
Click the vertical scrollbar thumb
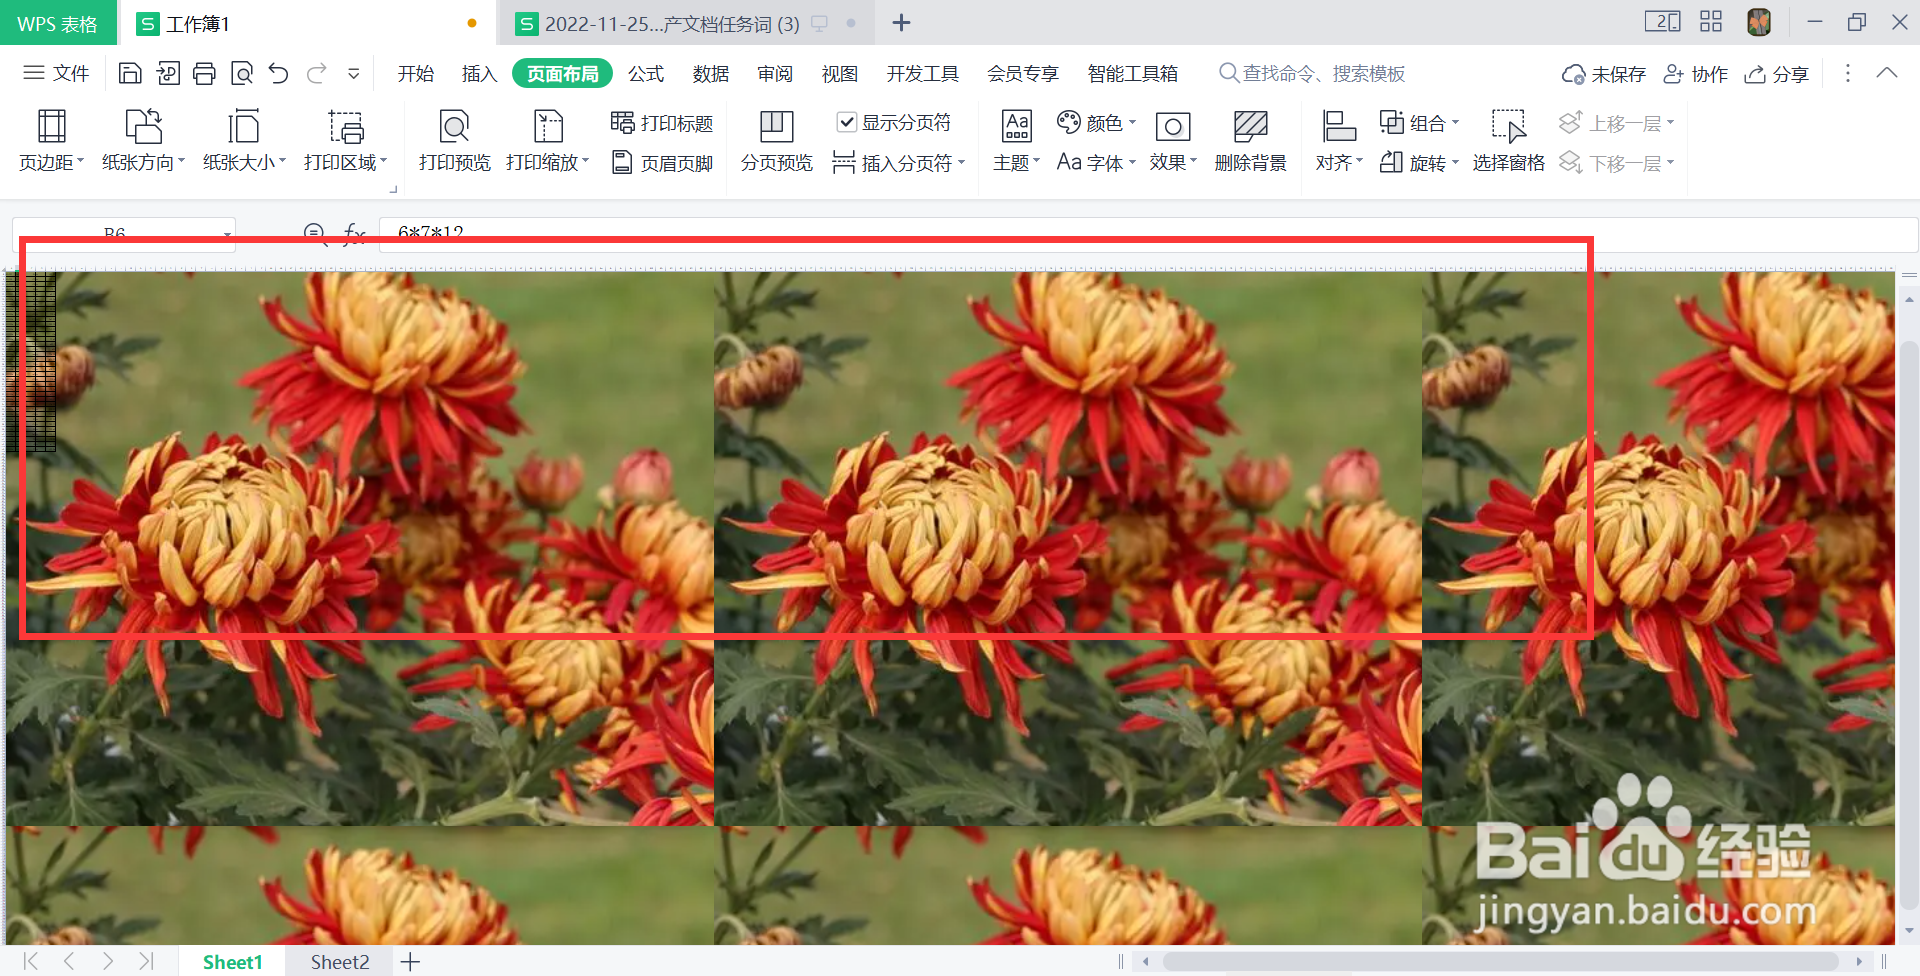pyautogui.click(x=1909, y=625)
